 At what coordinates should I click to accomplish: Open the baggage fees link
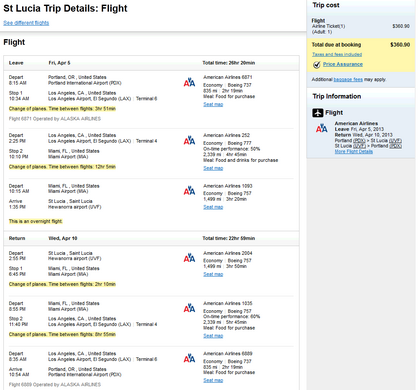pos(348,79)
